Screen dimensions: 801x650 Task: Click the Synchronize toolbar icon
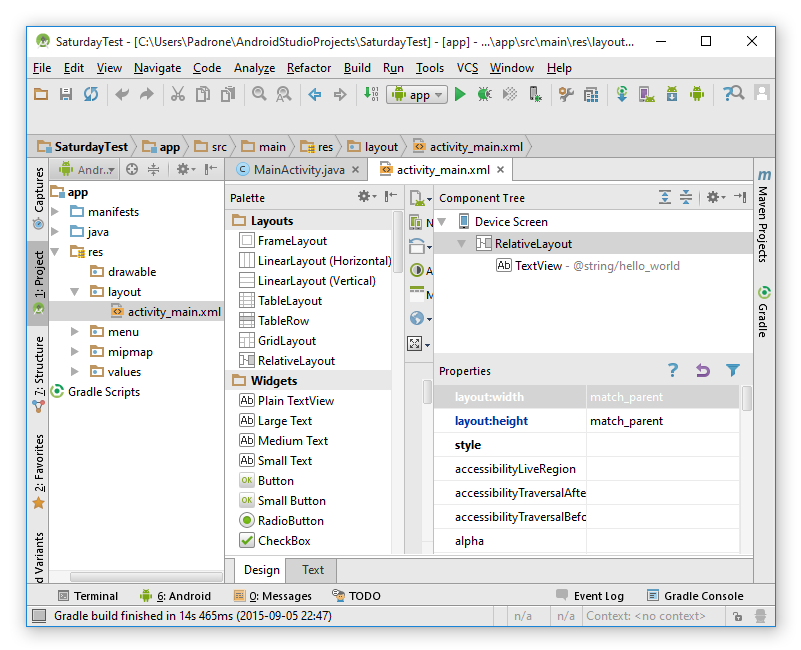coord(91,94)
